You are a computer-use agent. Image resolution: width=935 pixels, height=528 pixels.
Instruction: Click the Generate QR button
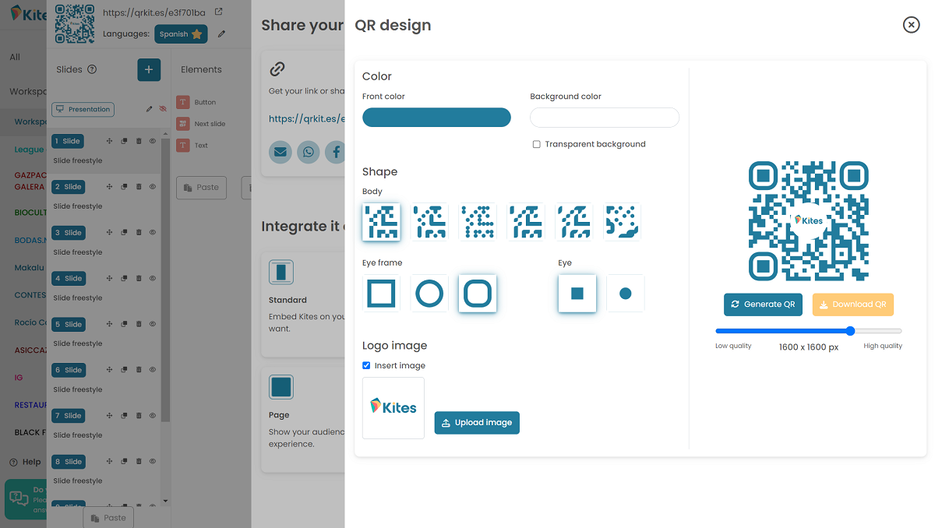(763, 304)
